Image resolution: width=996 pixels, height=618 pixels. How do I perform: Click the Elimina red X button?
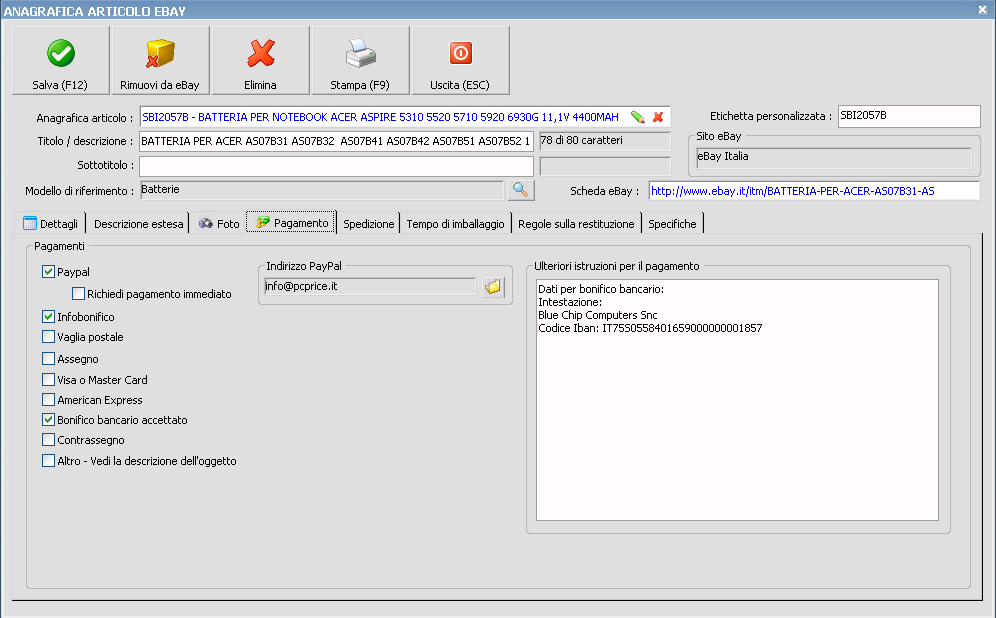click(x=260, y=60)
